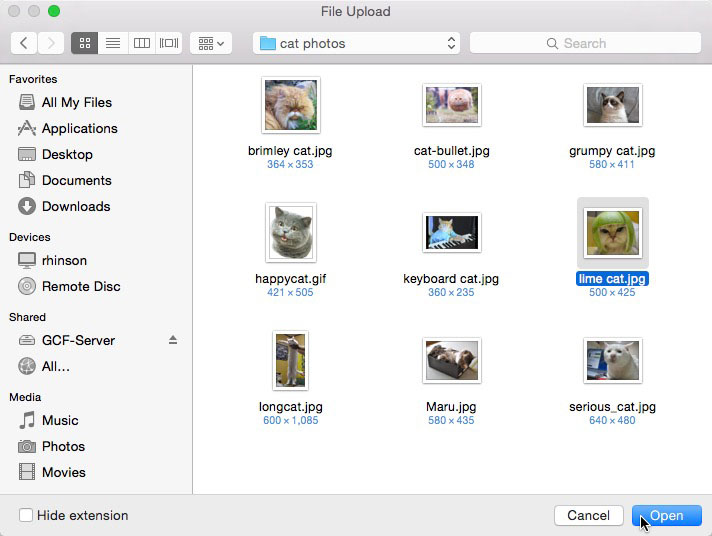Viewport: 712px width, 536px height.
Task: Select the keyboard cat.jpg file
Action: [x=451, y=234]
